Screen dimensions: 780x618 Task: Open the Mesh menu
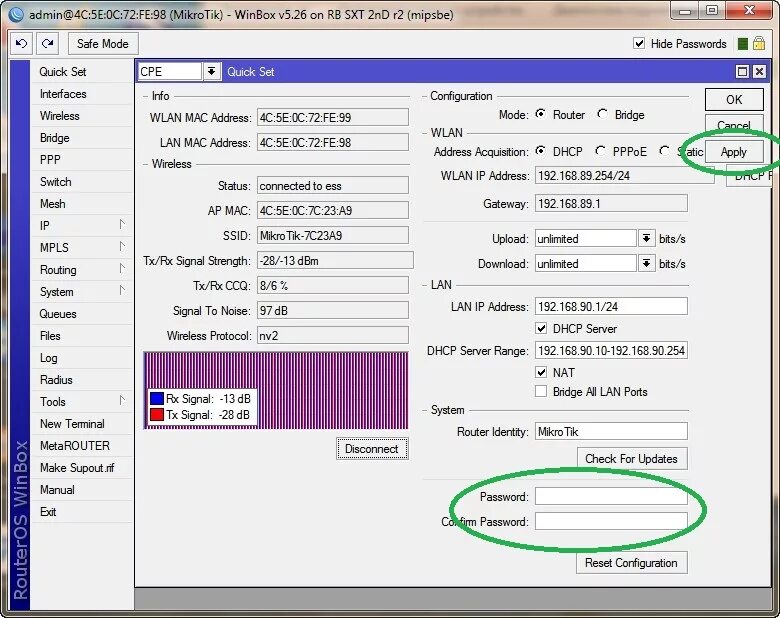(x=82, y=204)
